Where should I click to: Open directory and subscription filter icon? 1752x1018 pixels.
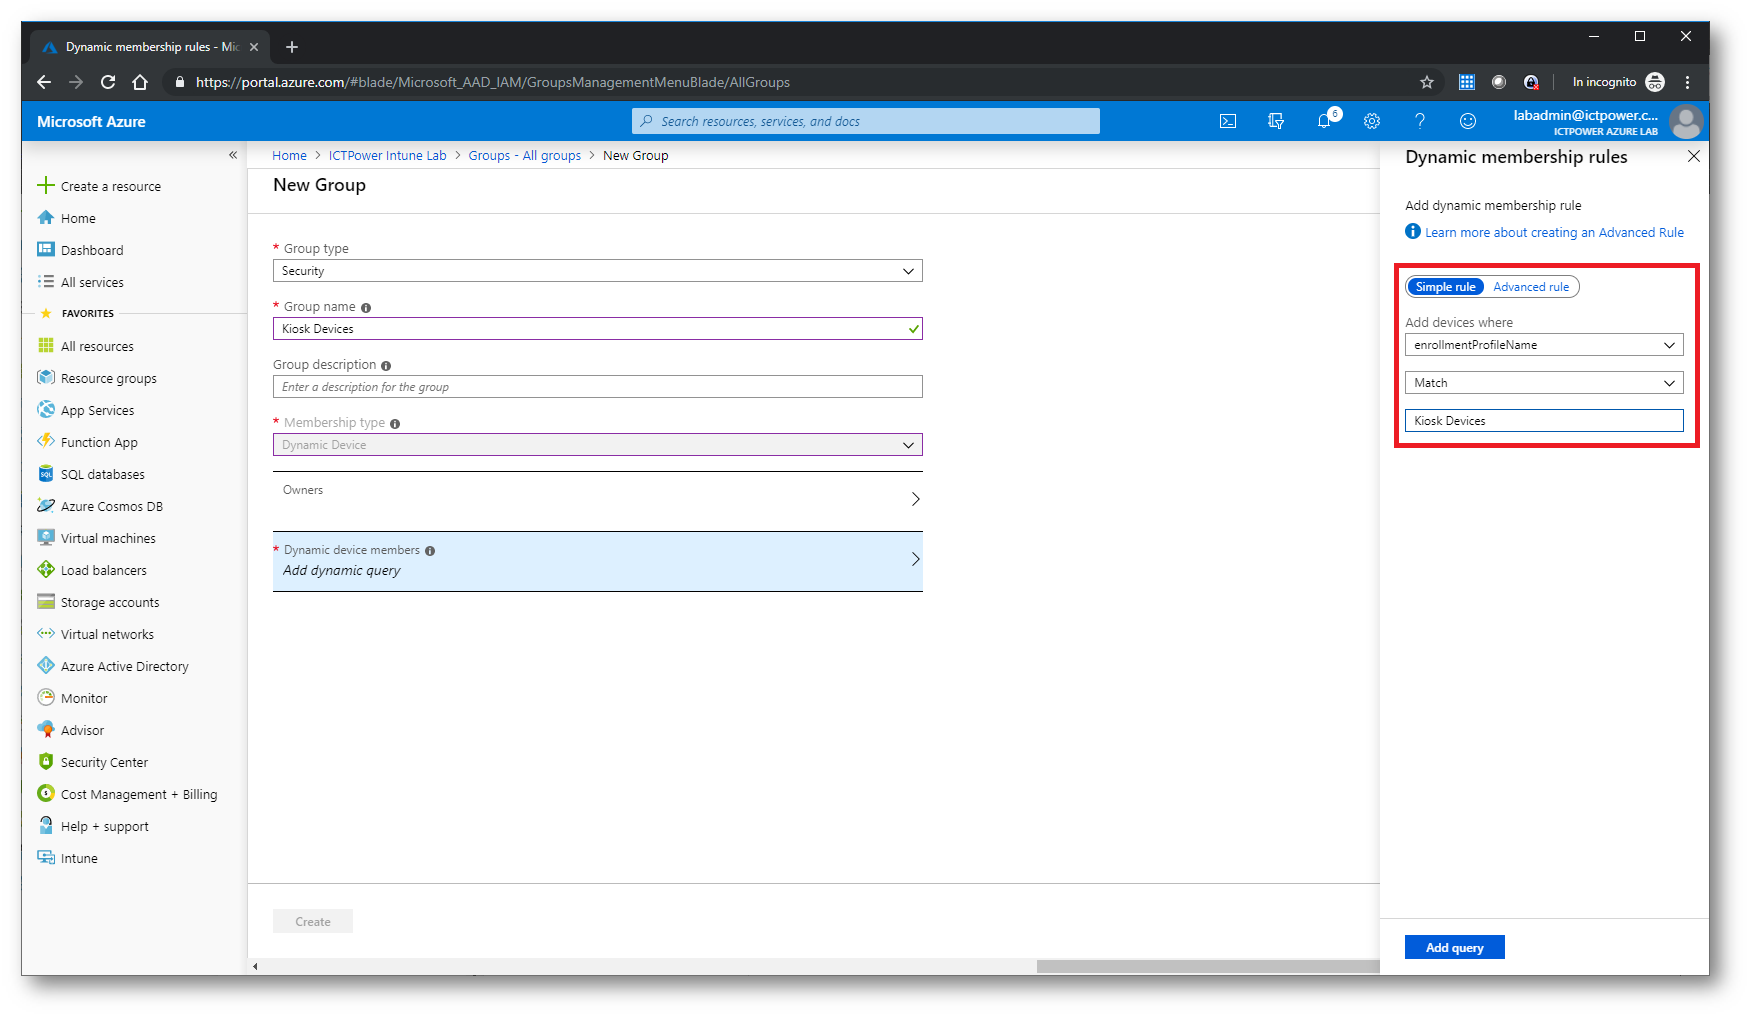(x=1275, y=121)
